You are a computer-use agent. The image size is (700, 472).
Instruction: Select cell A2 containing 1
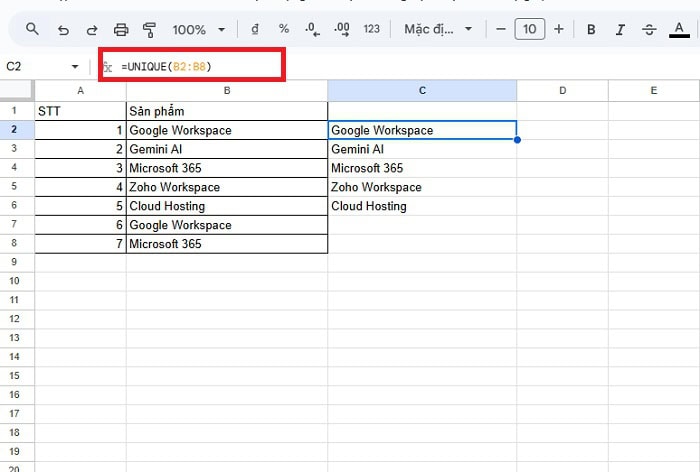[x=80, y=130]
